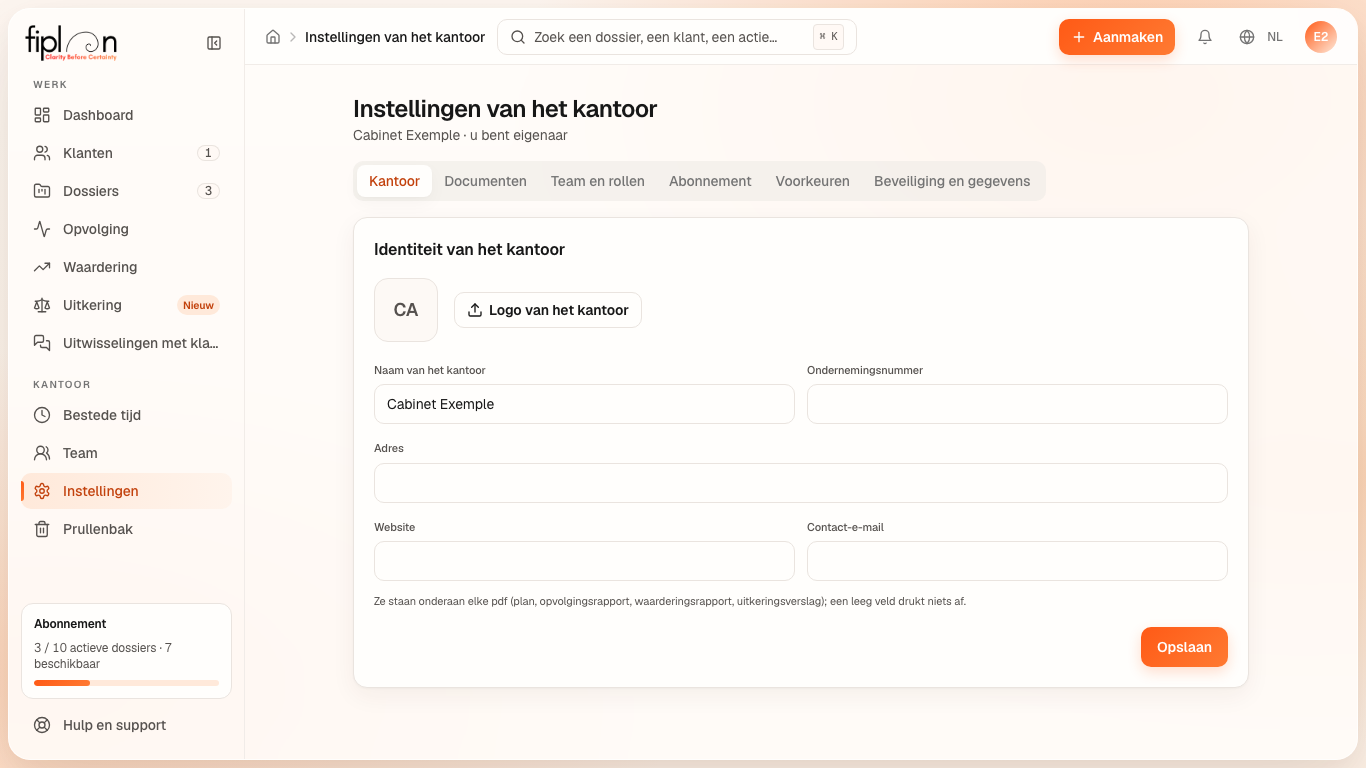The width and height of the screenshot is (1366, 768).
Task: Click into the Adres field
Action: coord(801,483)
